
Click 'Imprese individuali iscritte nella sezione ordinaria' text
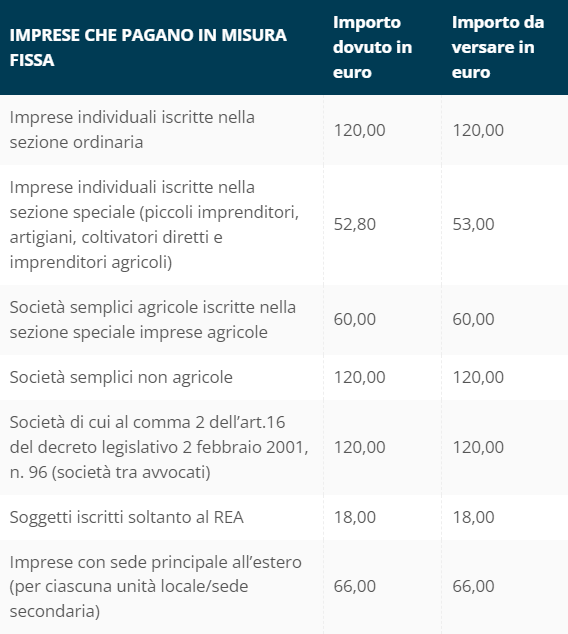pos(132,130)
